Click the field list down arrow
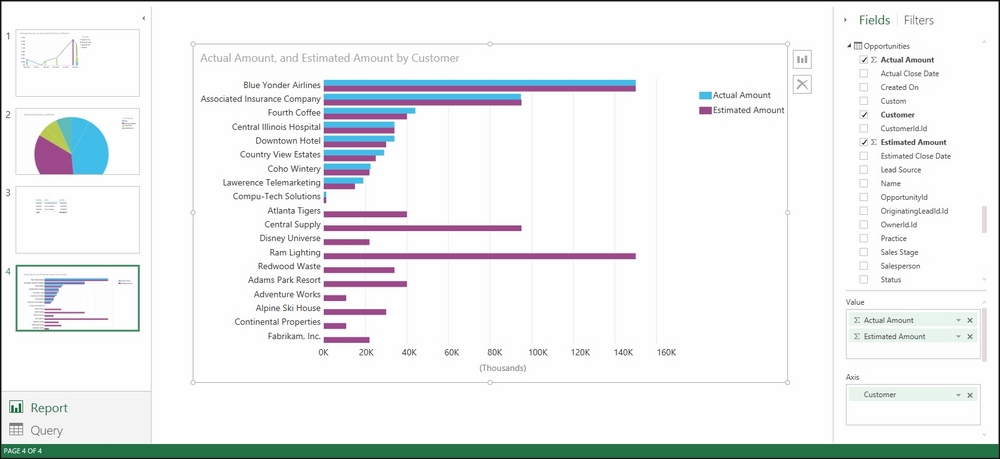 (x=984, y=279)
